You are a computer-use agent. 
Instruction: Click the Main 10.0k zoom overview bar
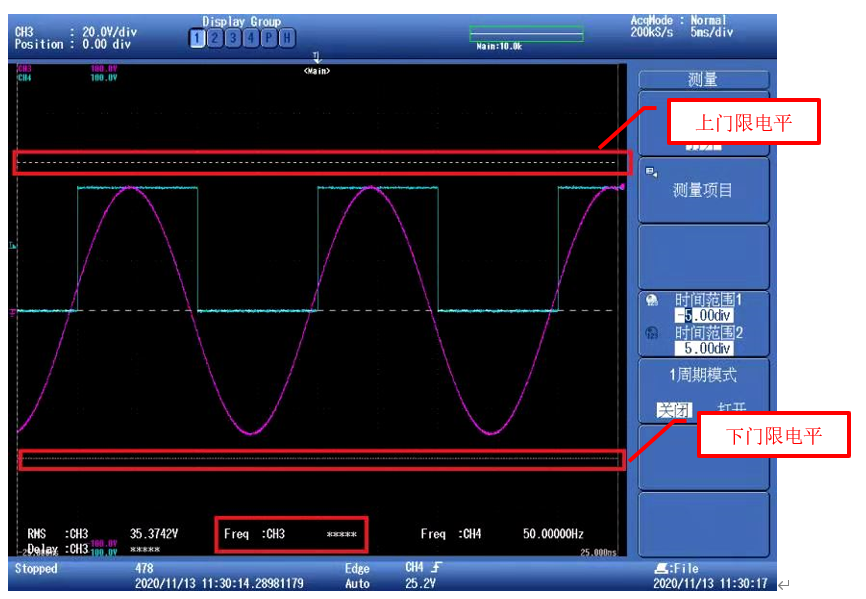526,35
